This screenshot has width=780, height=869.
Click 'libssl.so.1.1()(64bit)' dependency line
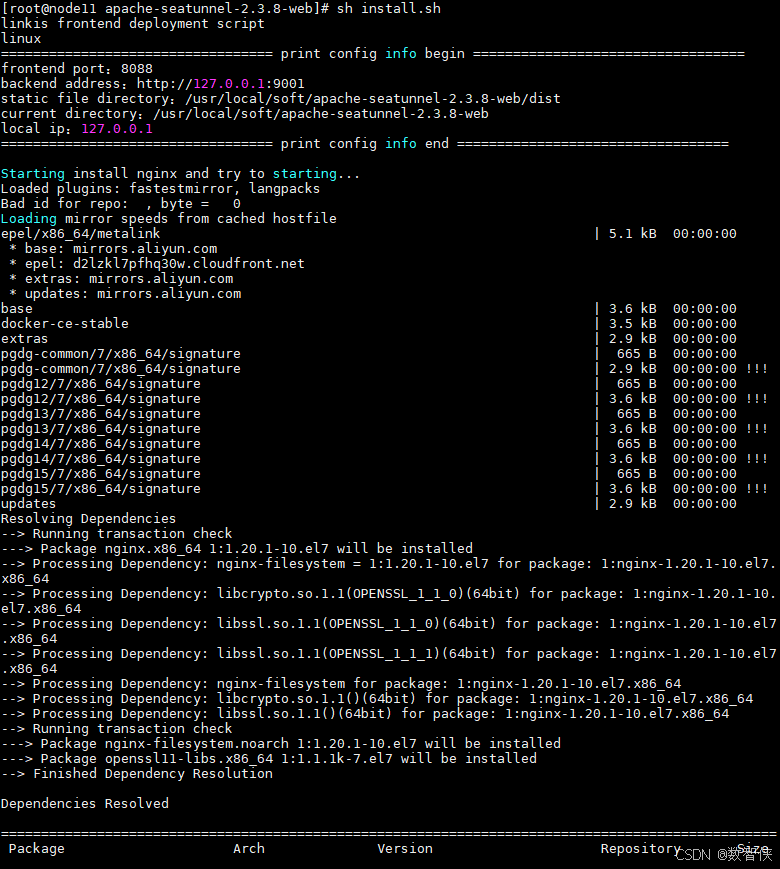point(365,713)
